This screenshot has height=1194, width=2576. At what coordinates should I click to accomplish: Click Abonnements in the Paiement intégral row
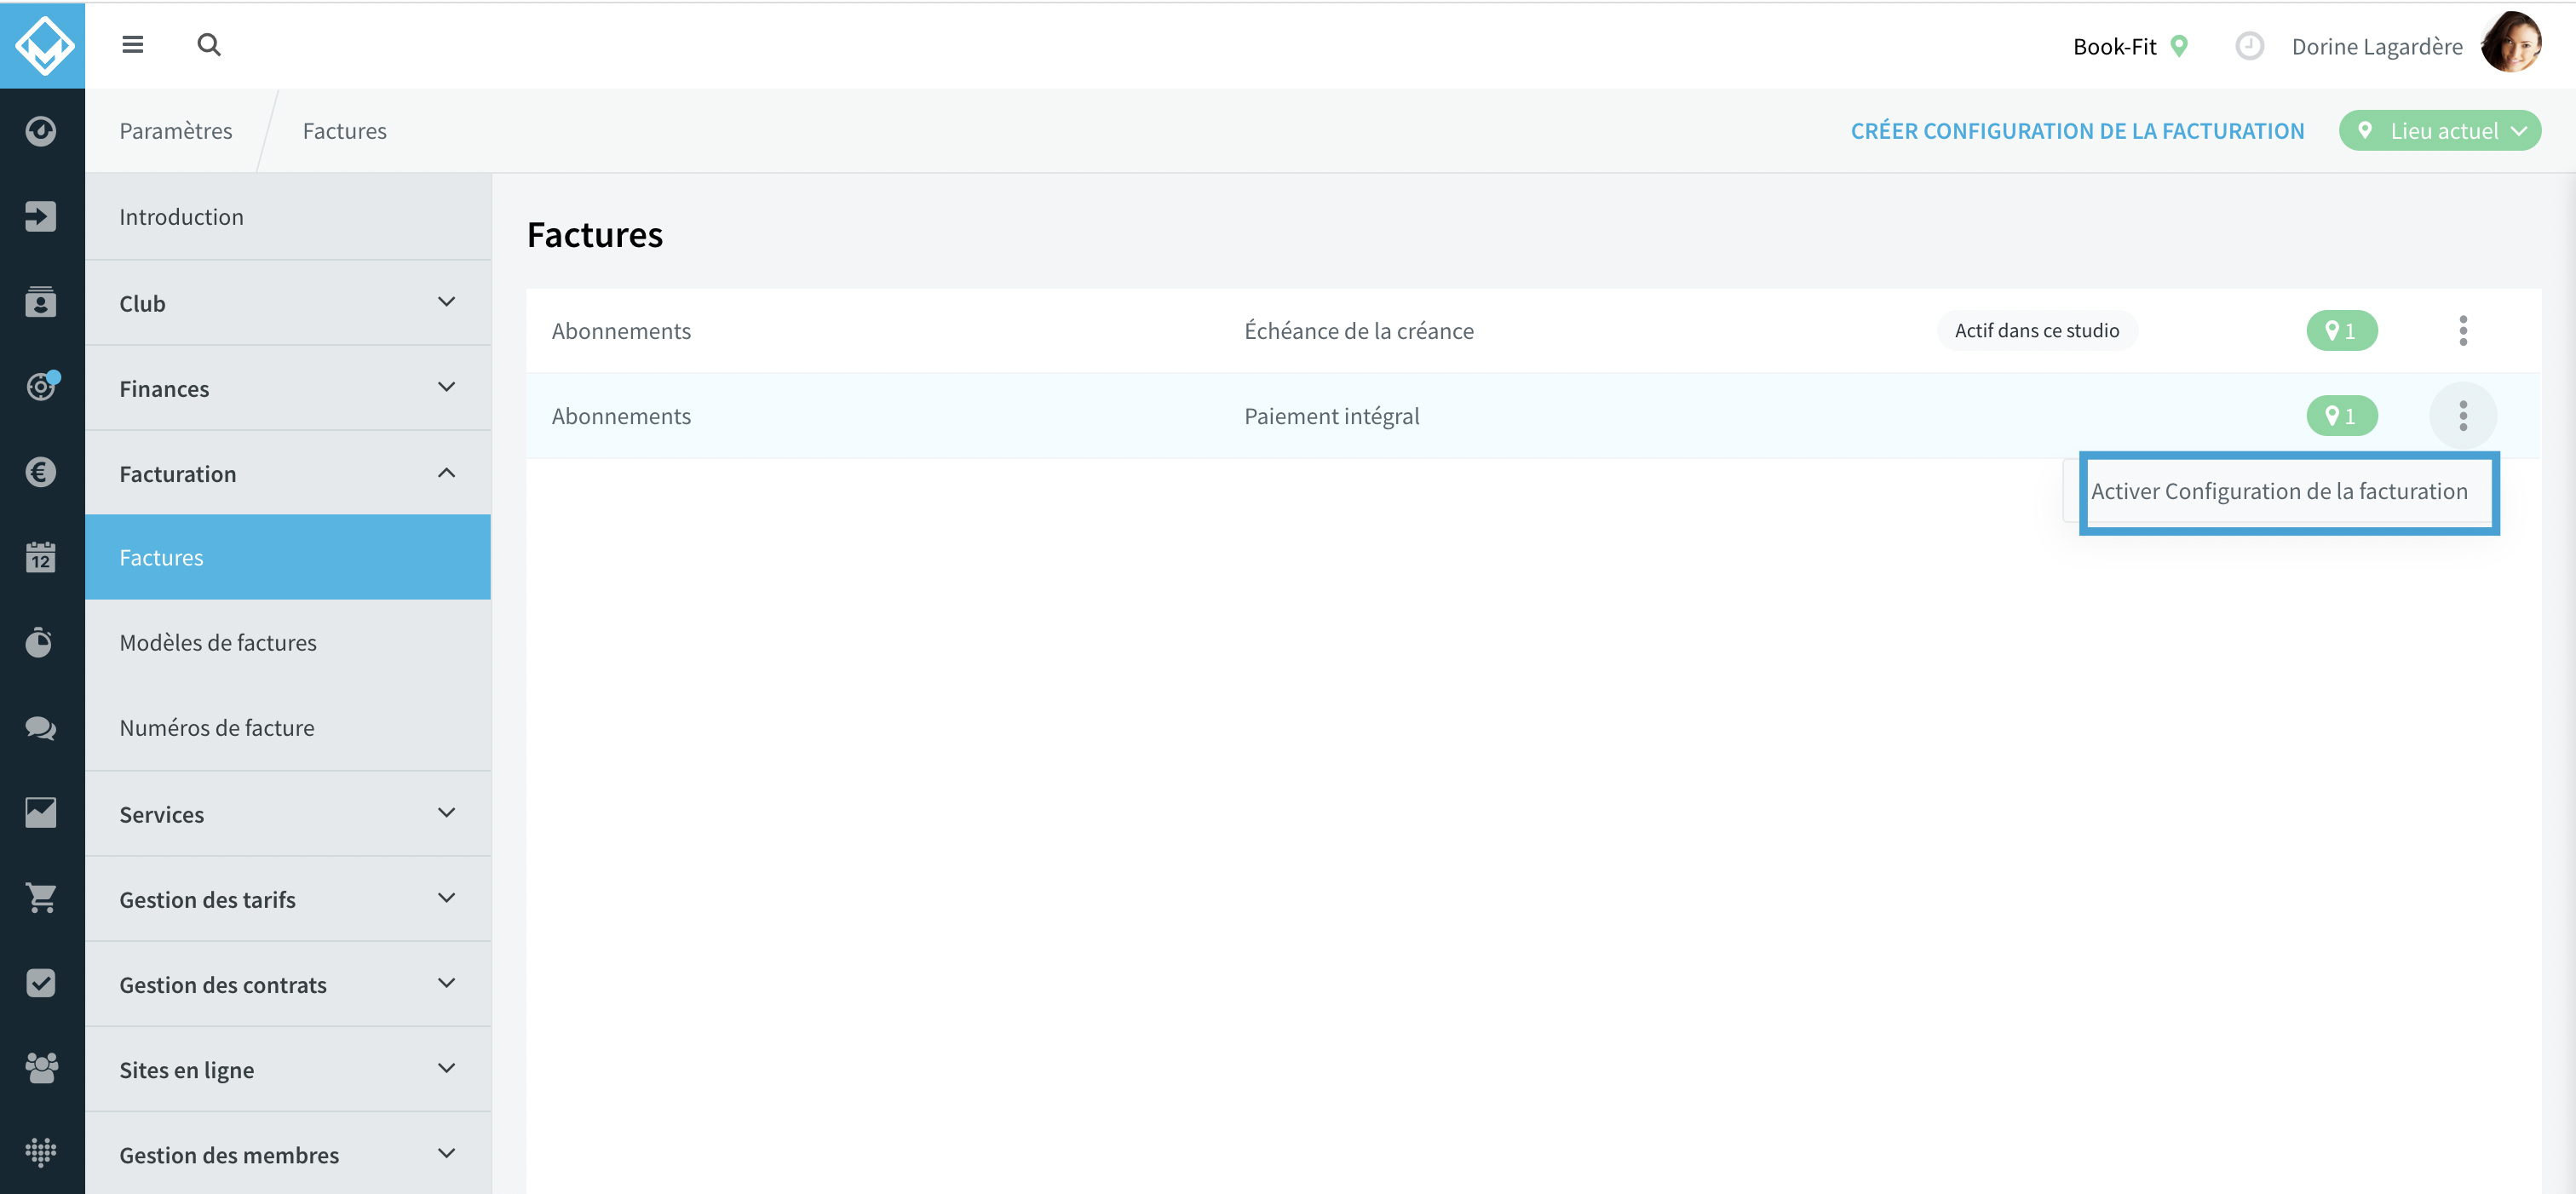coord(621,416)
